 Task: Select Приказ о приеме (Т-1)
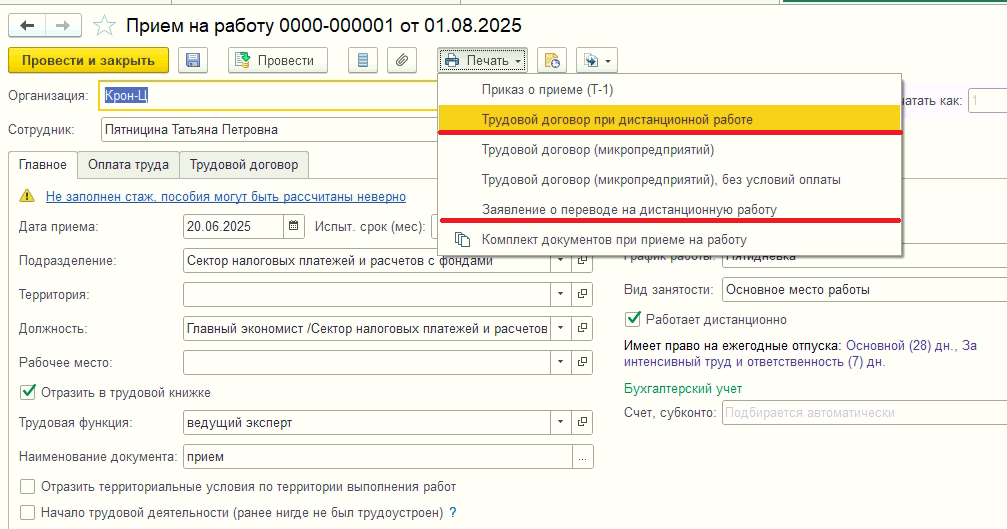coord(669,90)
